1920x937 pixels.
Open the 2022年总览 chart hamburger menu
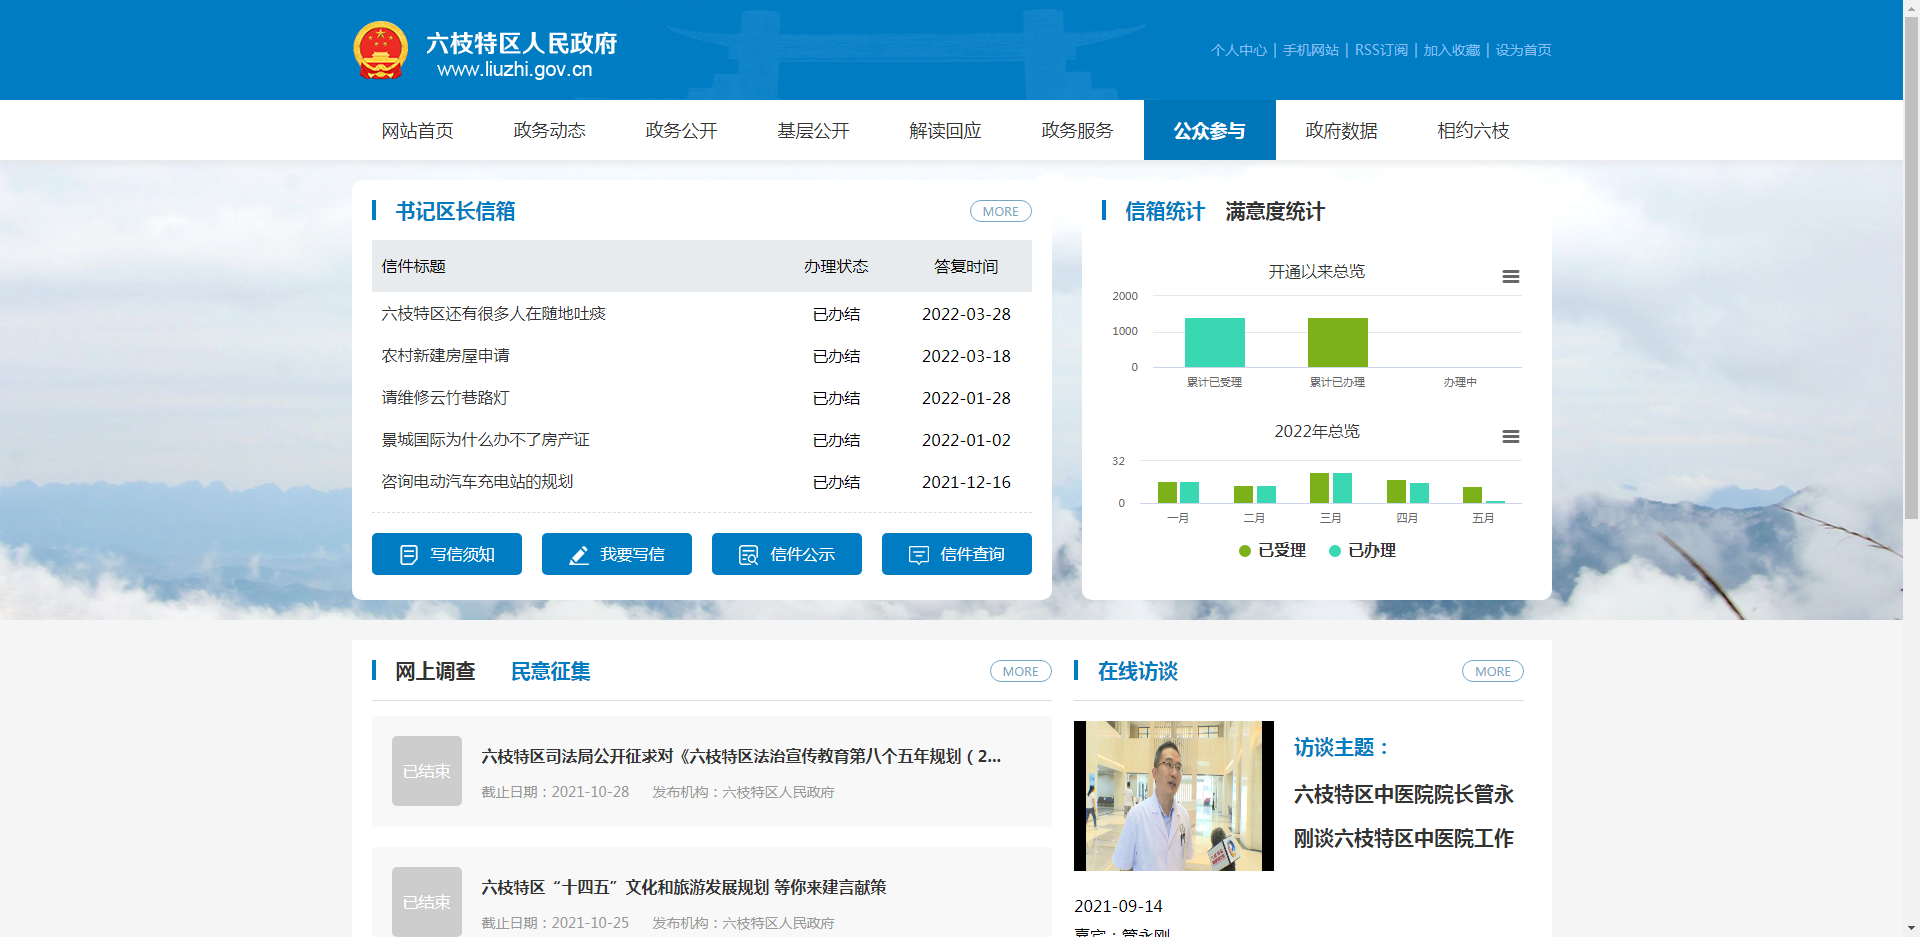click(1510, 437)
